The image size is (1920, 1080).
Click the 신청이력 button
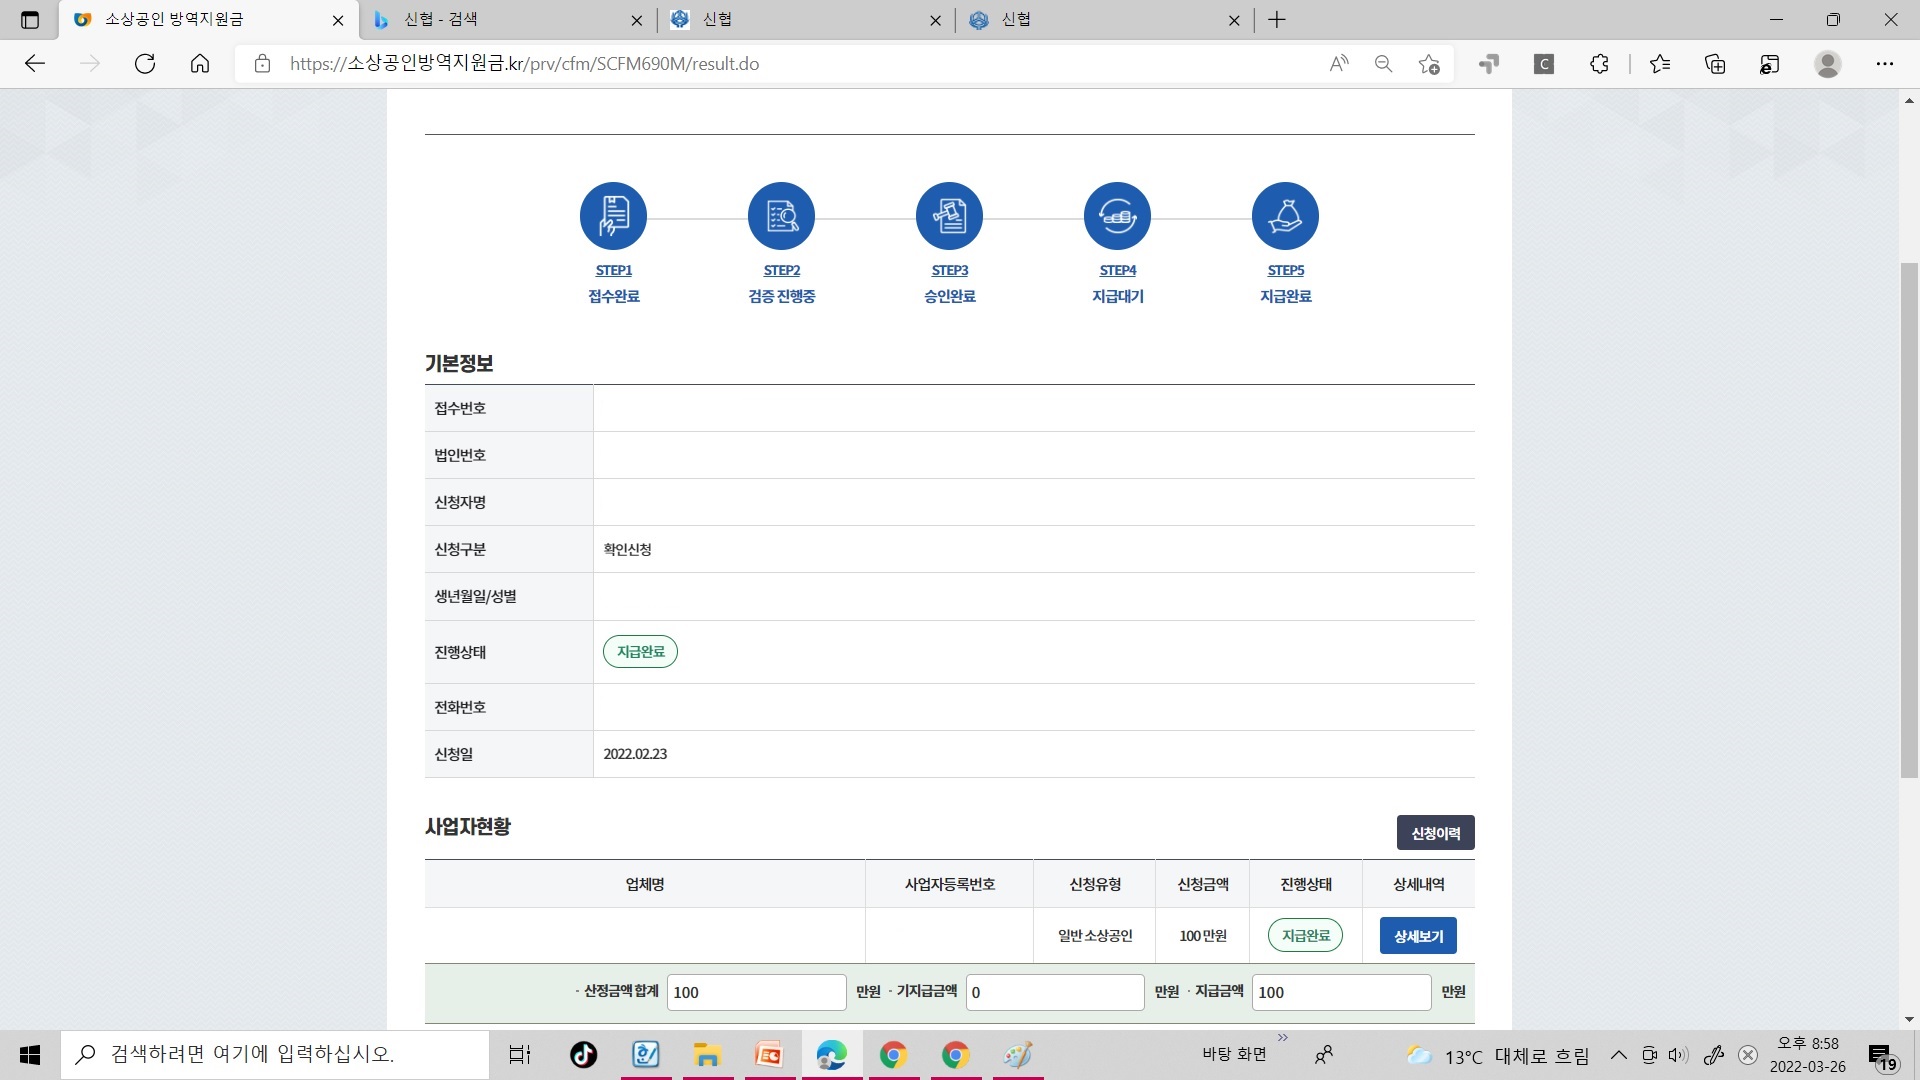(x=1435, y=832)
